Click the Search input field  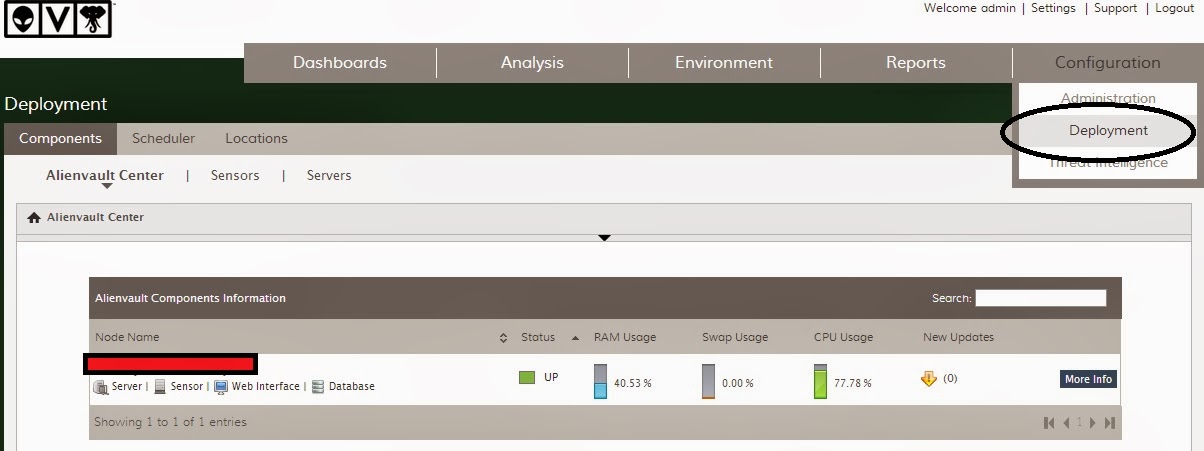pos(1040,298)
